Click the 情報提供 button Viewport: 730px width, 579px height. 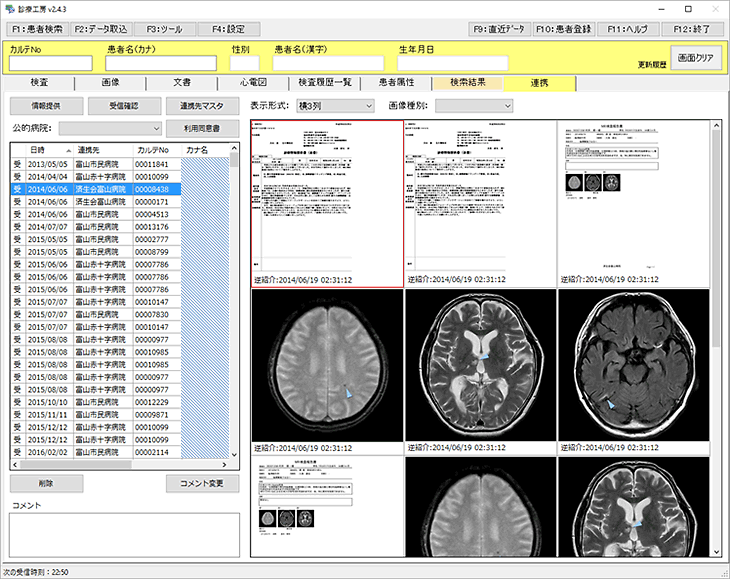tap(47, 106)
